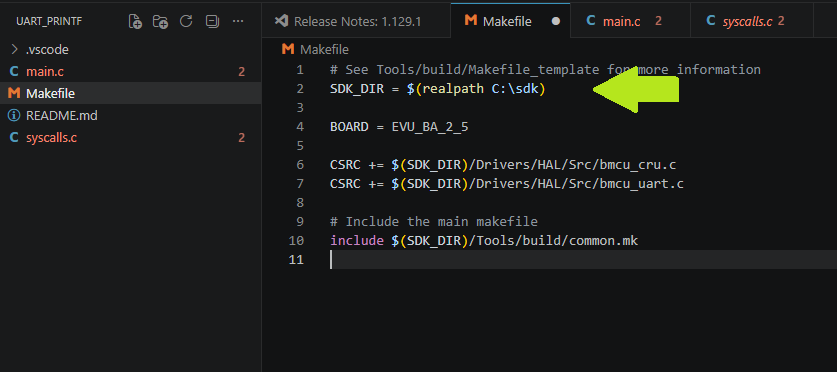Click the line containing bmcu_uart.c
This screenshot has width=837, height=372.
507,184
